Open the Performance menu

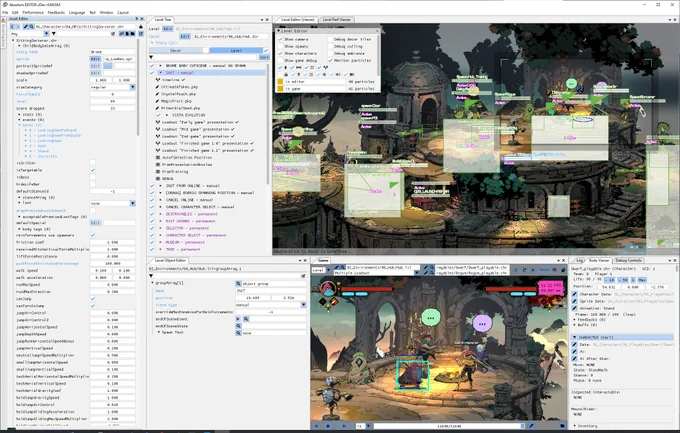[x=33, y=13]
